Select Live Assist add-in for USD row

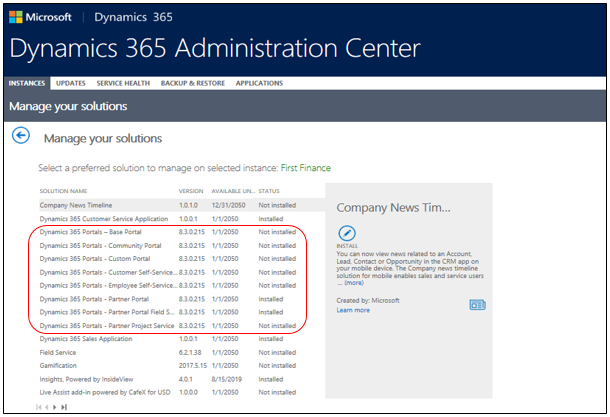coord(182,392)
